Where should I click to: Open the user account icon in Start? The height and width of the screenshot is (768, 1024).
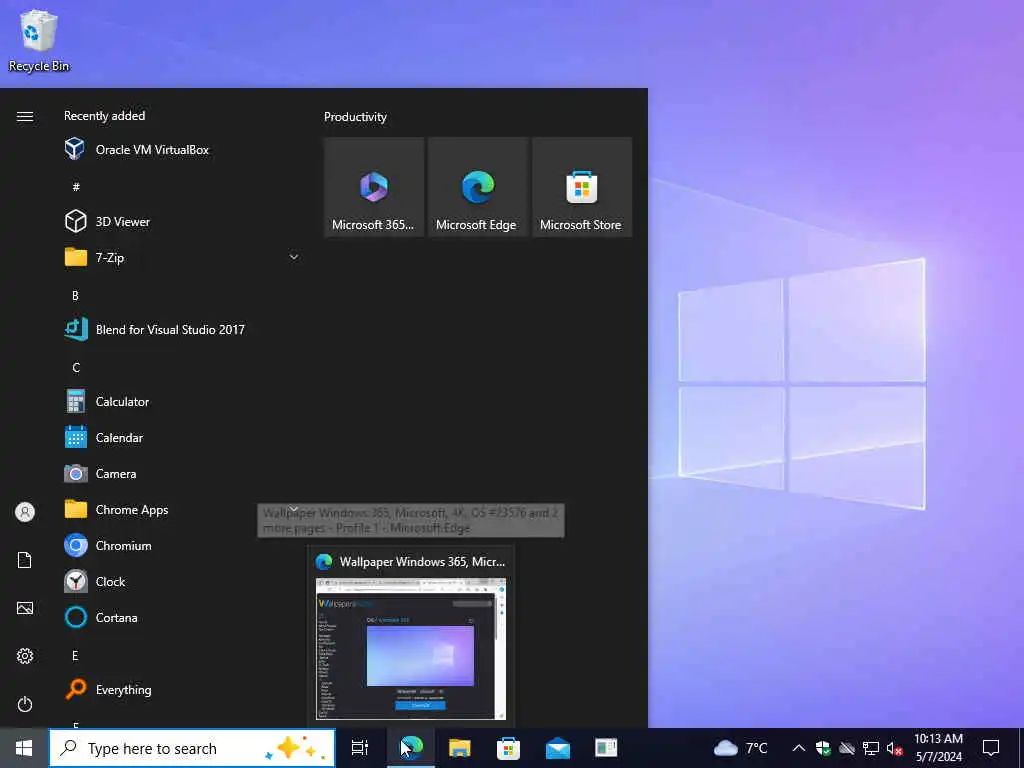pos(25,512)
